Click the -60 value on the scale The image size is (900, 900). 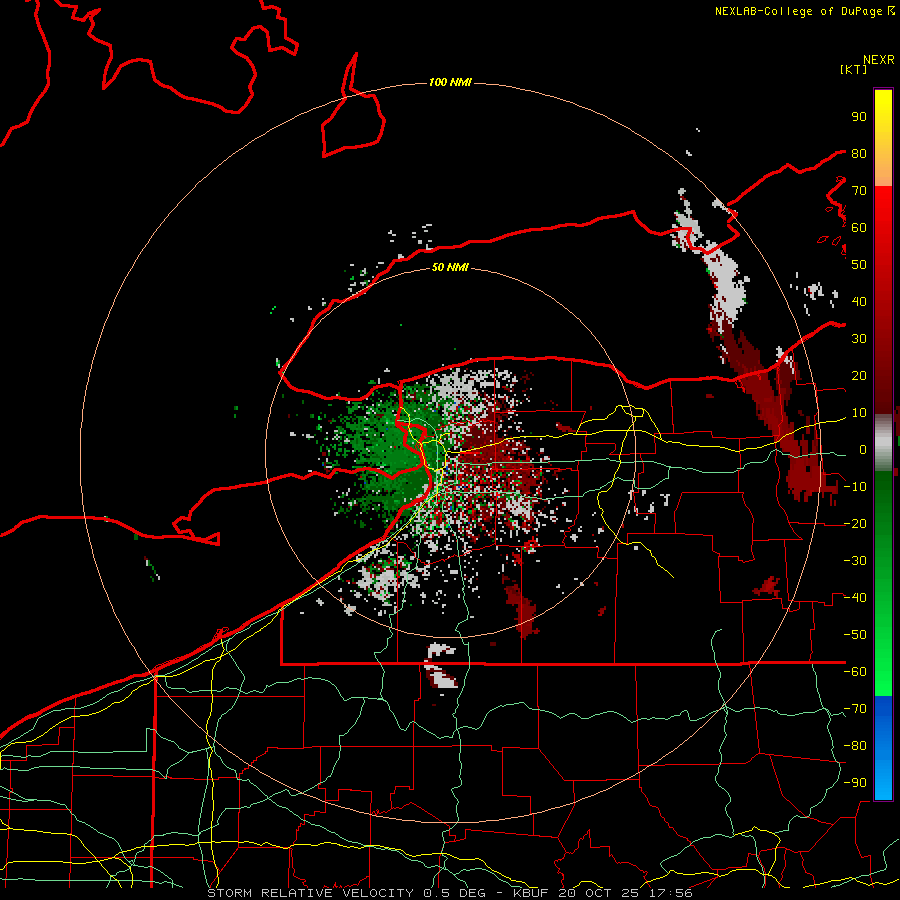click(x=855, y=672)
